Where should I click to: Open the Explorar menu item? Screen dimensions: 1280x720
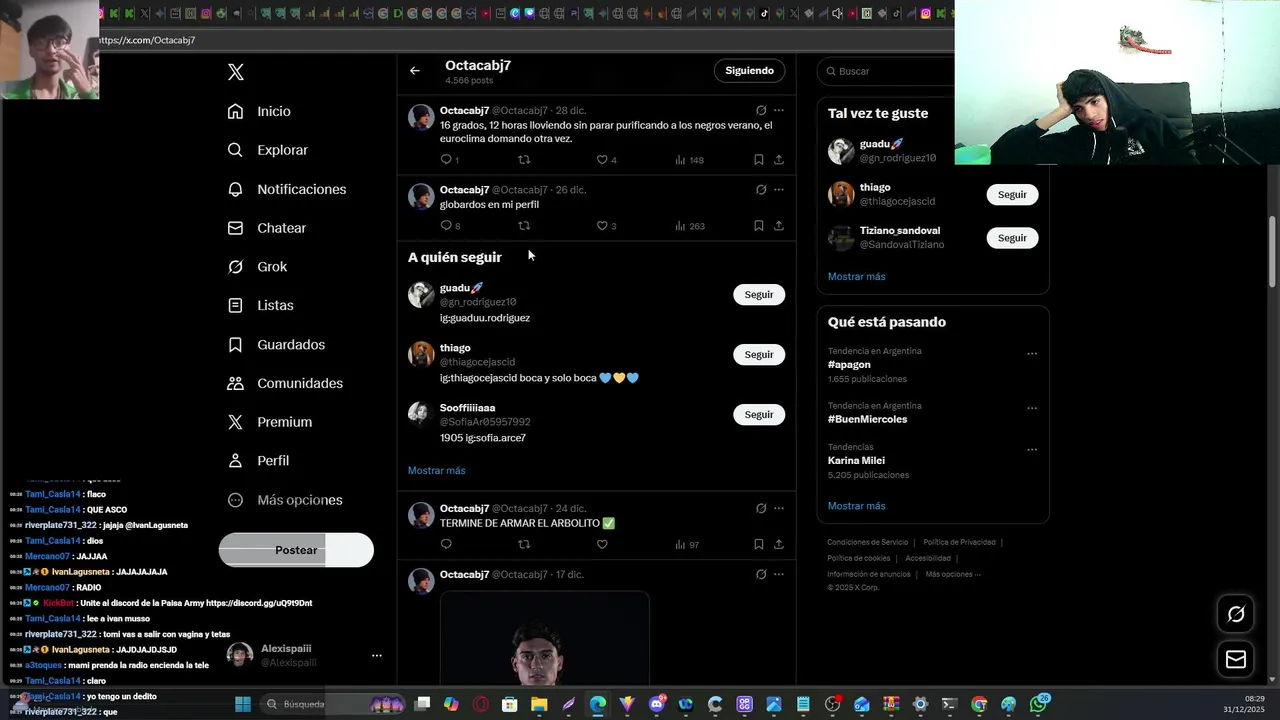click(267, 150)
